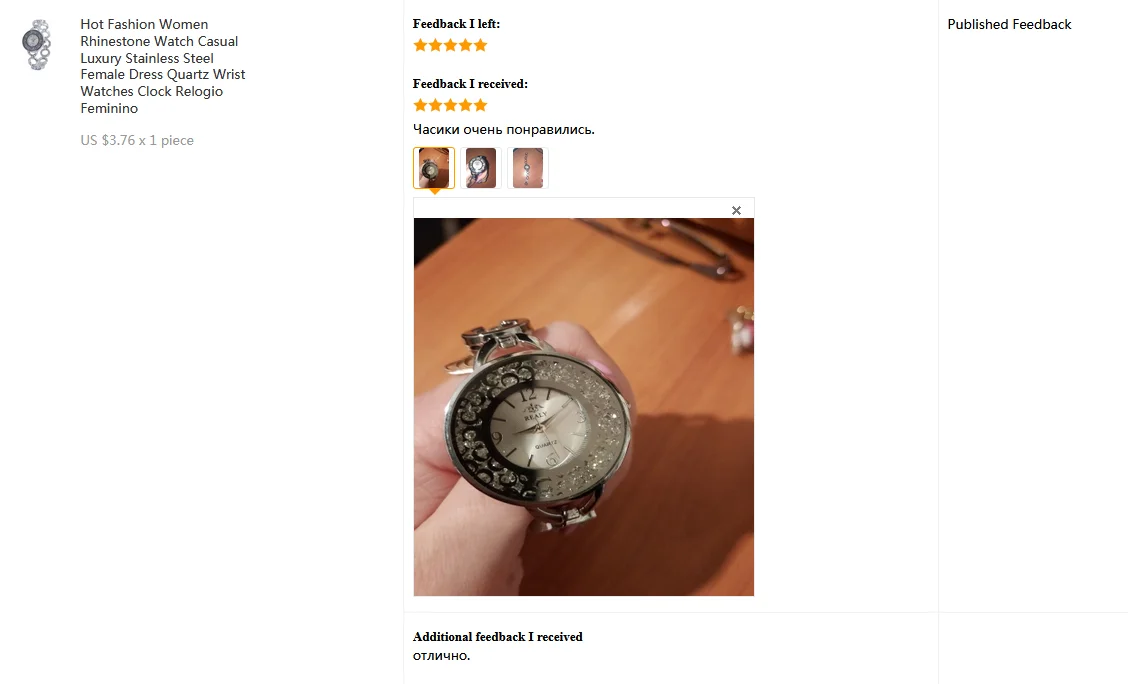
Task: Click the review text Часики очень понравились
Action: click(x=504, y=130)
